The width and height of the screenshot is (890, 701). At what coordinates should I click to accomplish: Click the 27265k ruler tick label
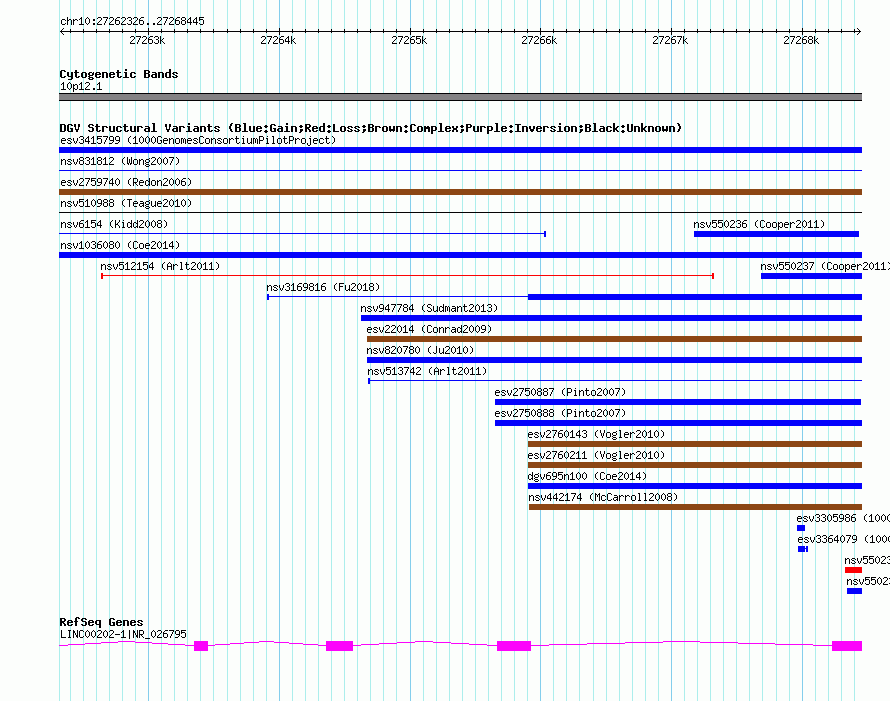click(x=409, y=40)
